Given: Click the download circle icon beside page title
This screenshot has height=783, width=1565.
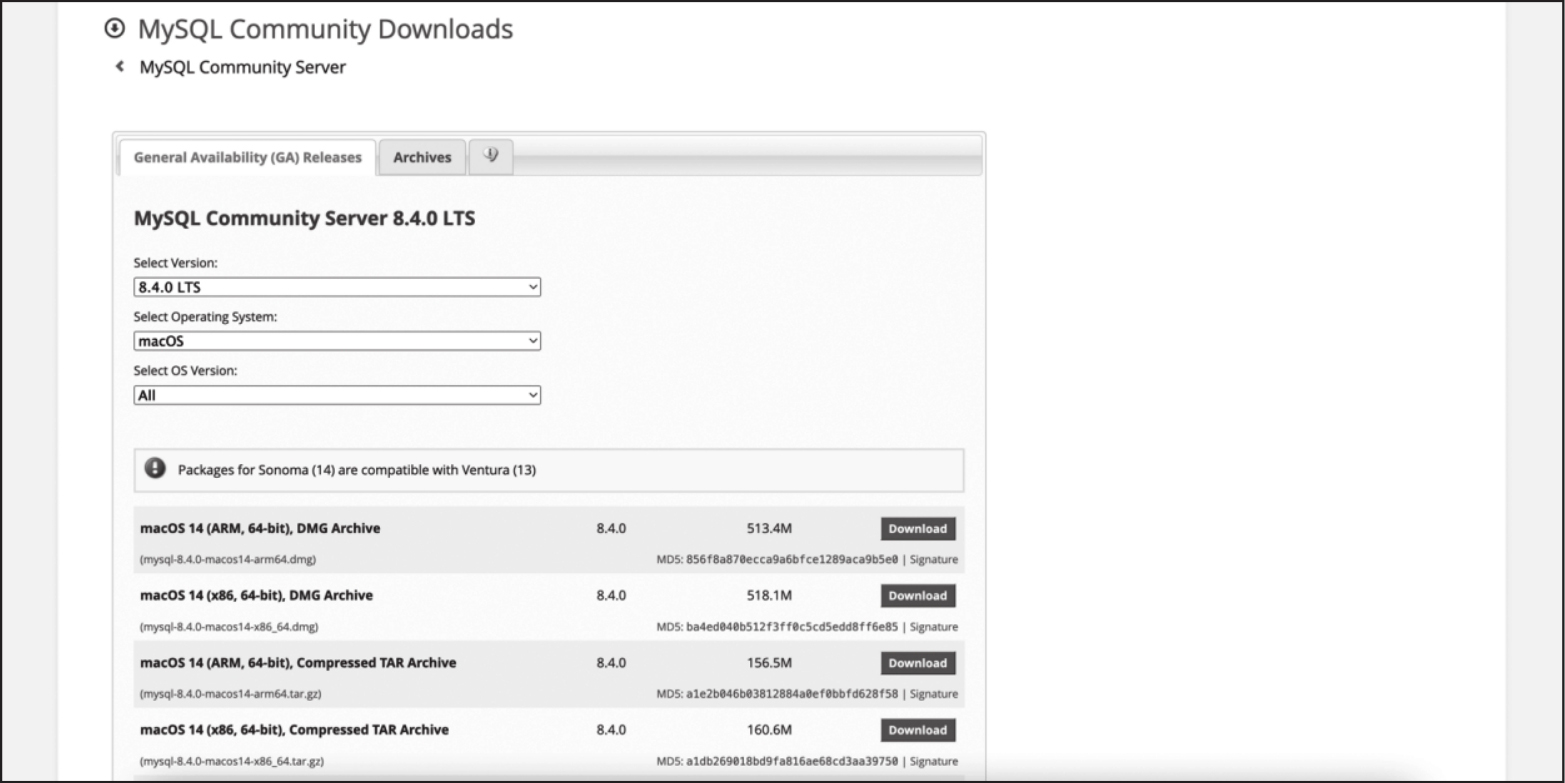Looking at the screenshot, I should tap(116, 29).
